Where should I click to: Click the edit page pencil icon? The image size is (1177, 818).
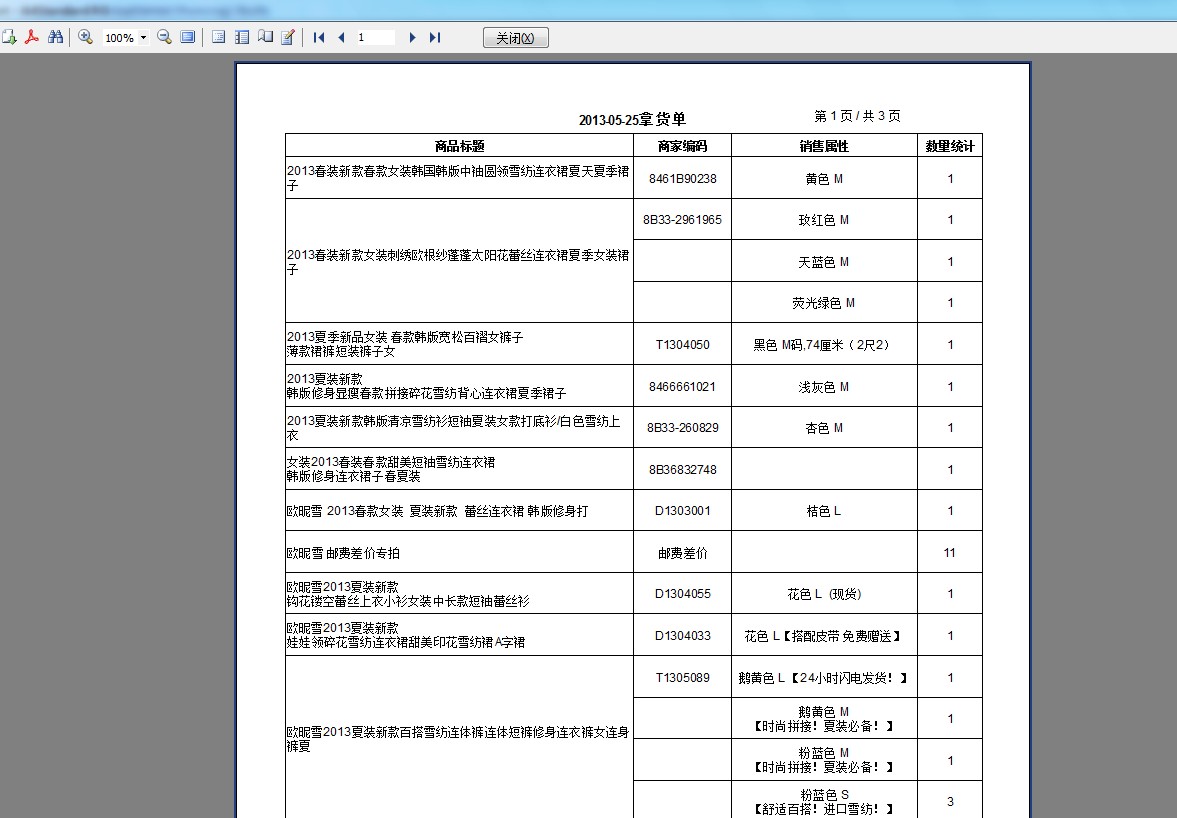(x=287, y=37)
